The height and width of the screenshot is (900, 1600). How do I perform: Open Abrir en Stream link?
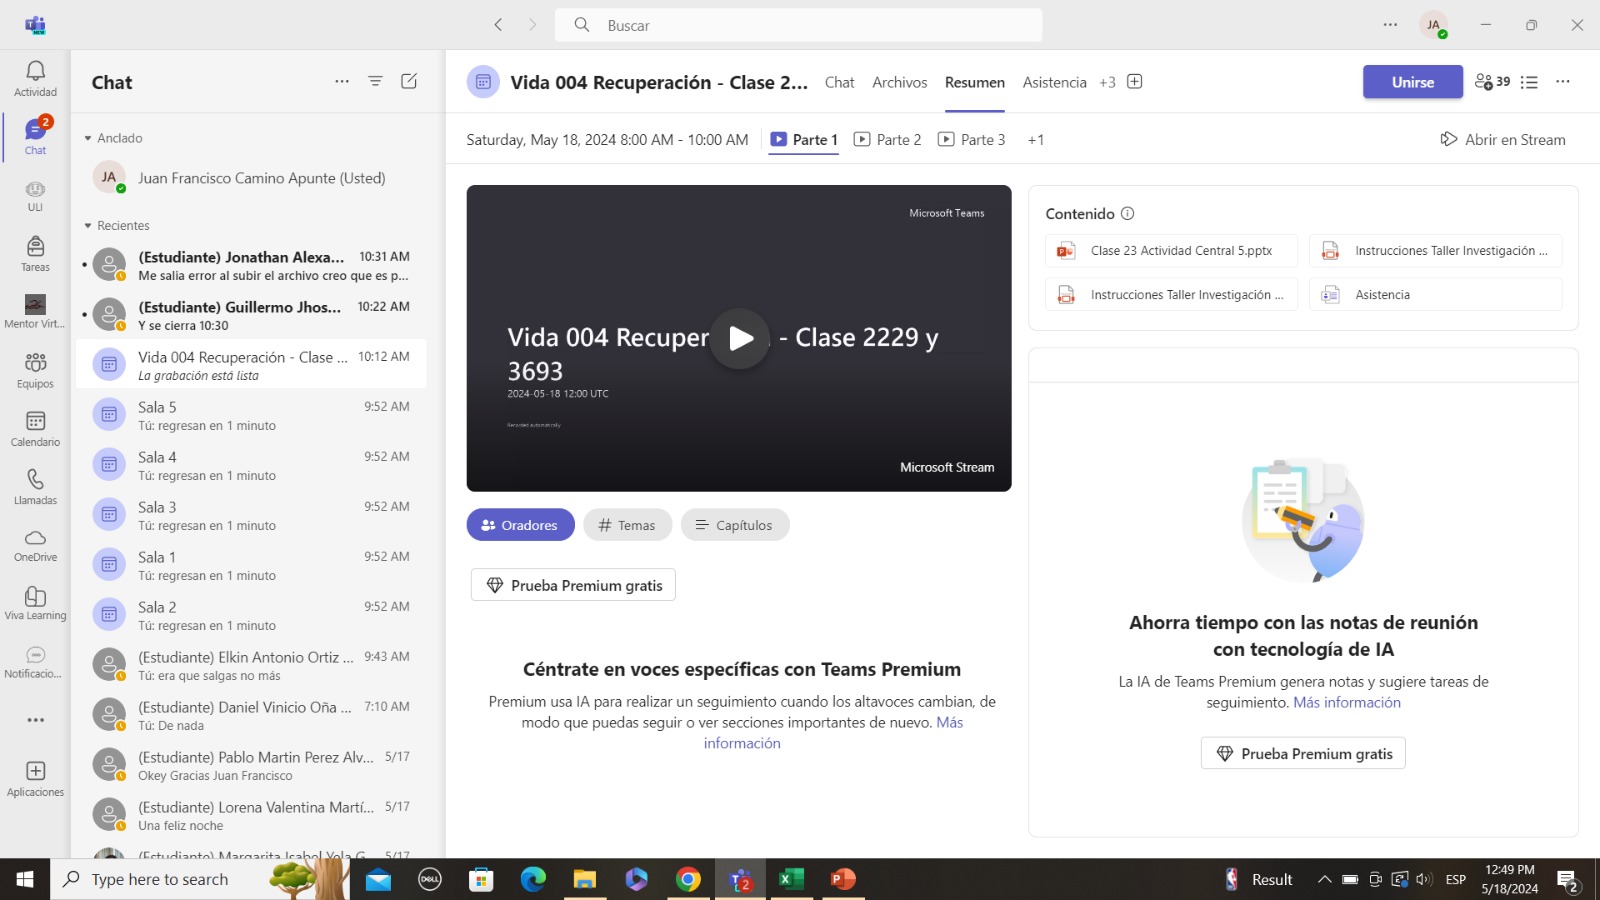[1503, 140]
